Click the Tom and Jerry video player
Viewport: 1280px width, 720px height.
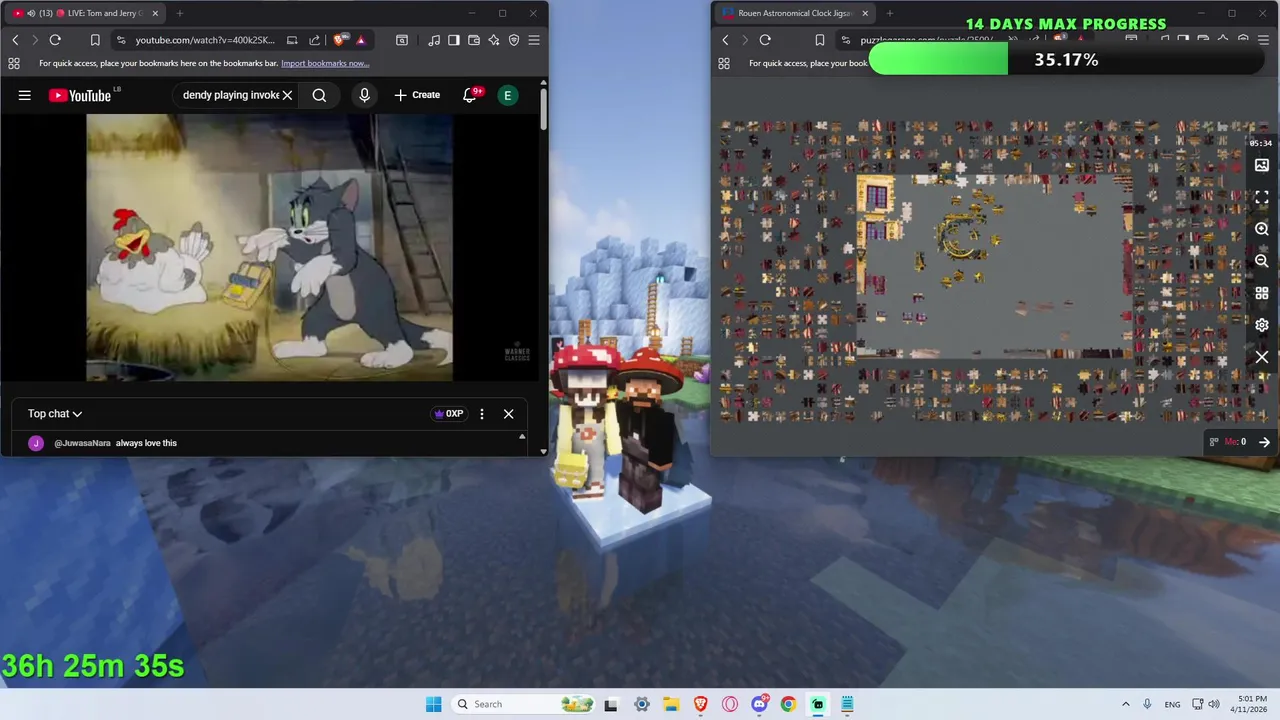269,247
